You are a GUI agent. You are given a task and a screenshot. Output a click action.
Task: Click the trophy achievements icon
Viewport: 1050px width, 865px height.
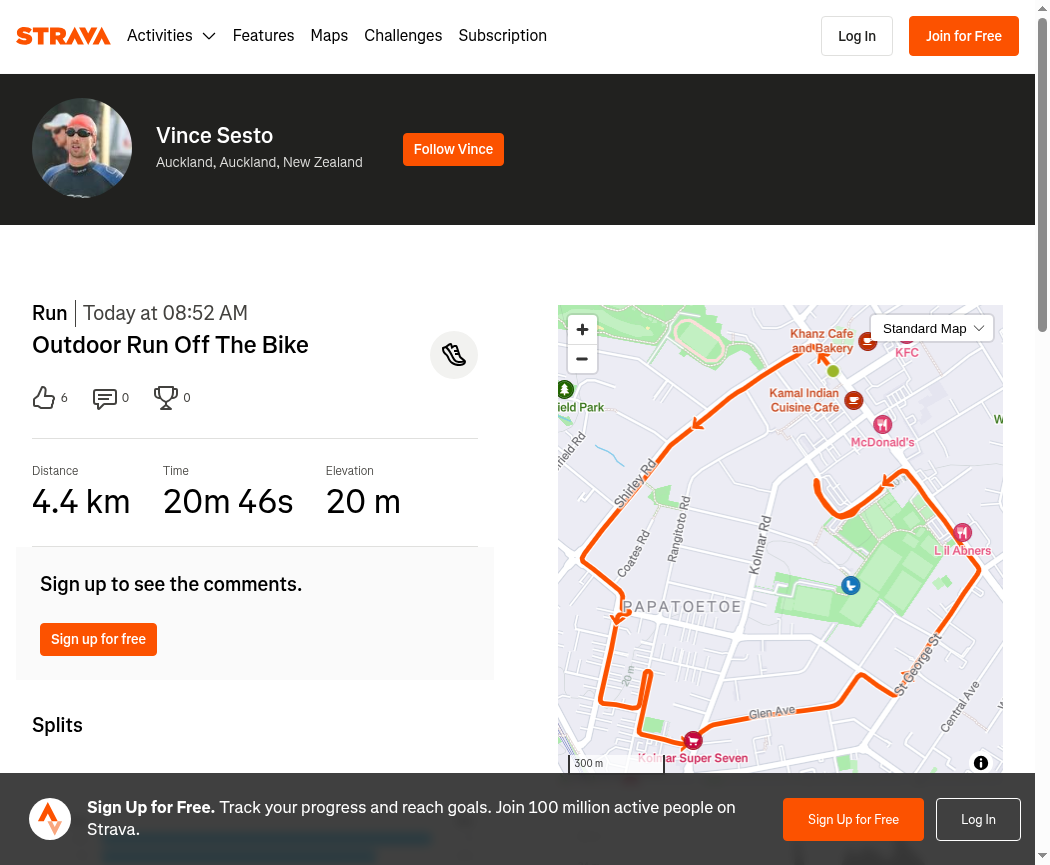pos(165,398)
